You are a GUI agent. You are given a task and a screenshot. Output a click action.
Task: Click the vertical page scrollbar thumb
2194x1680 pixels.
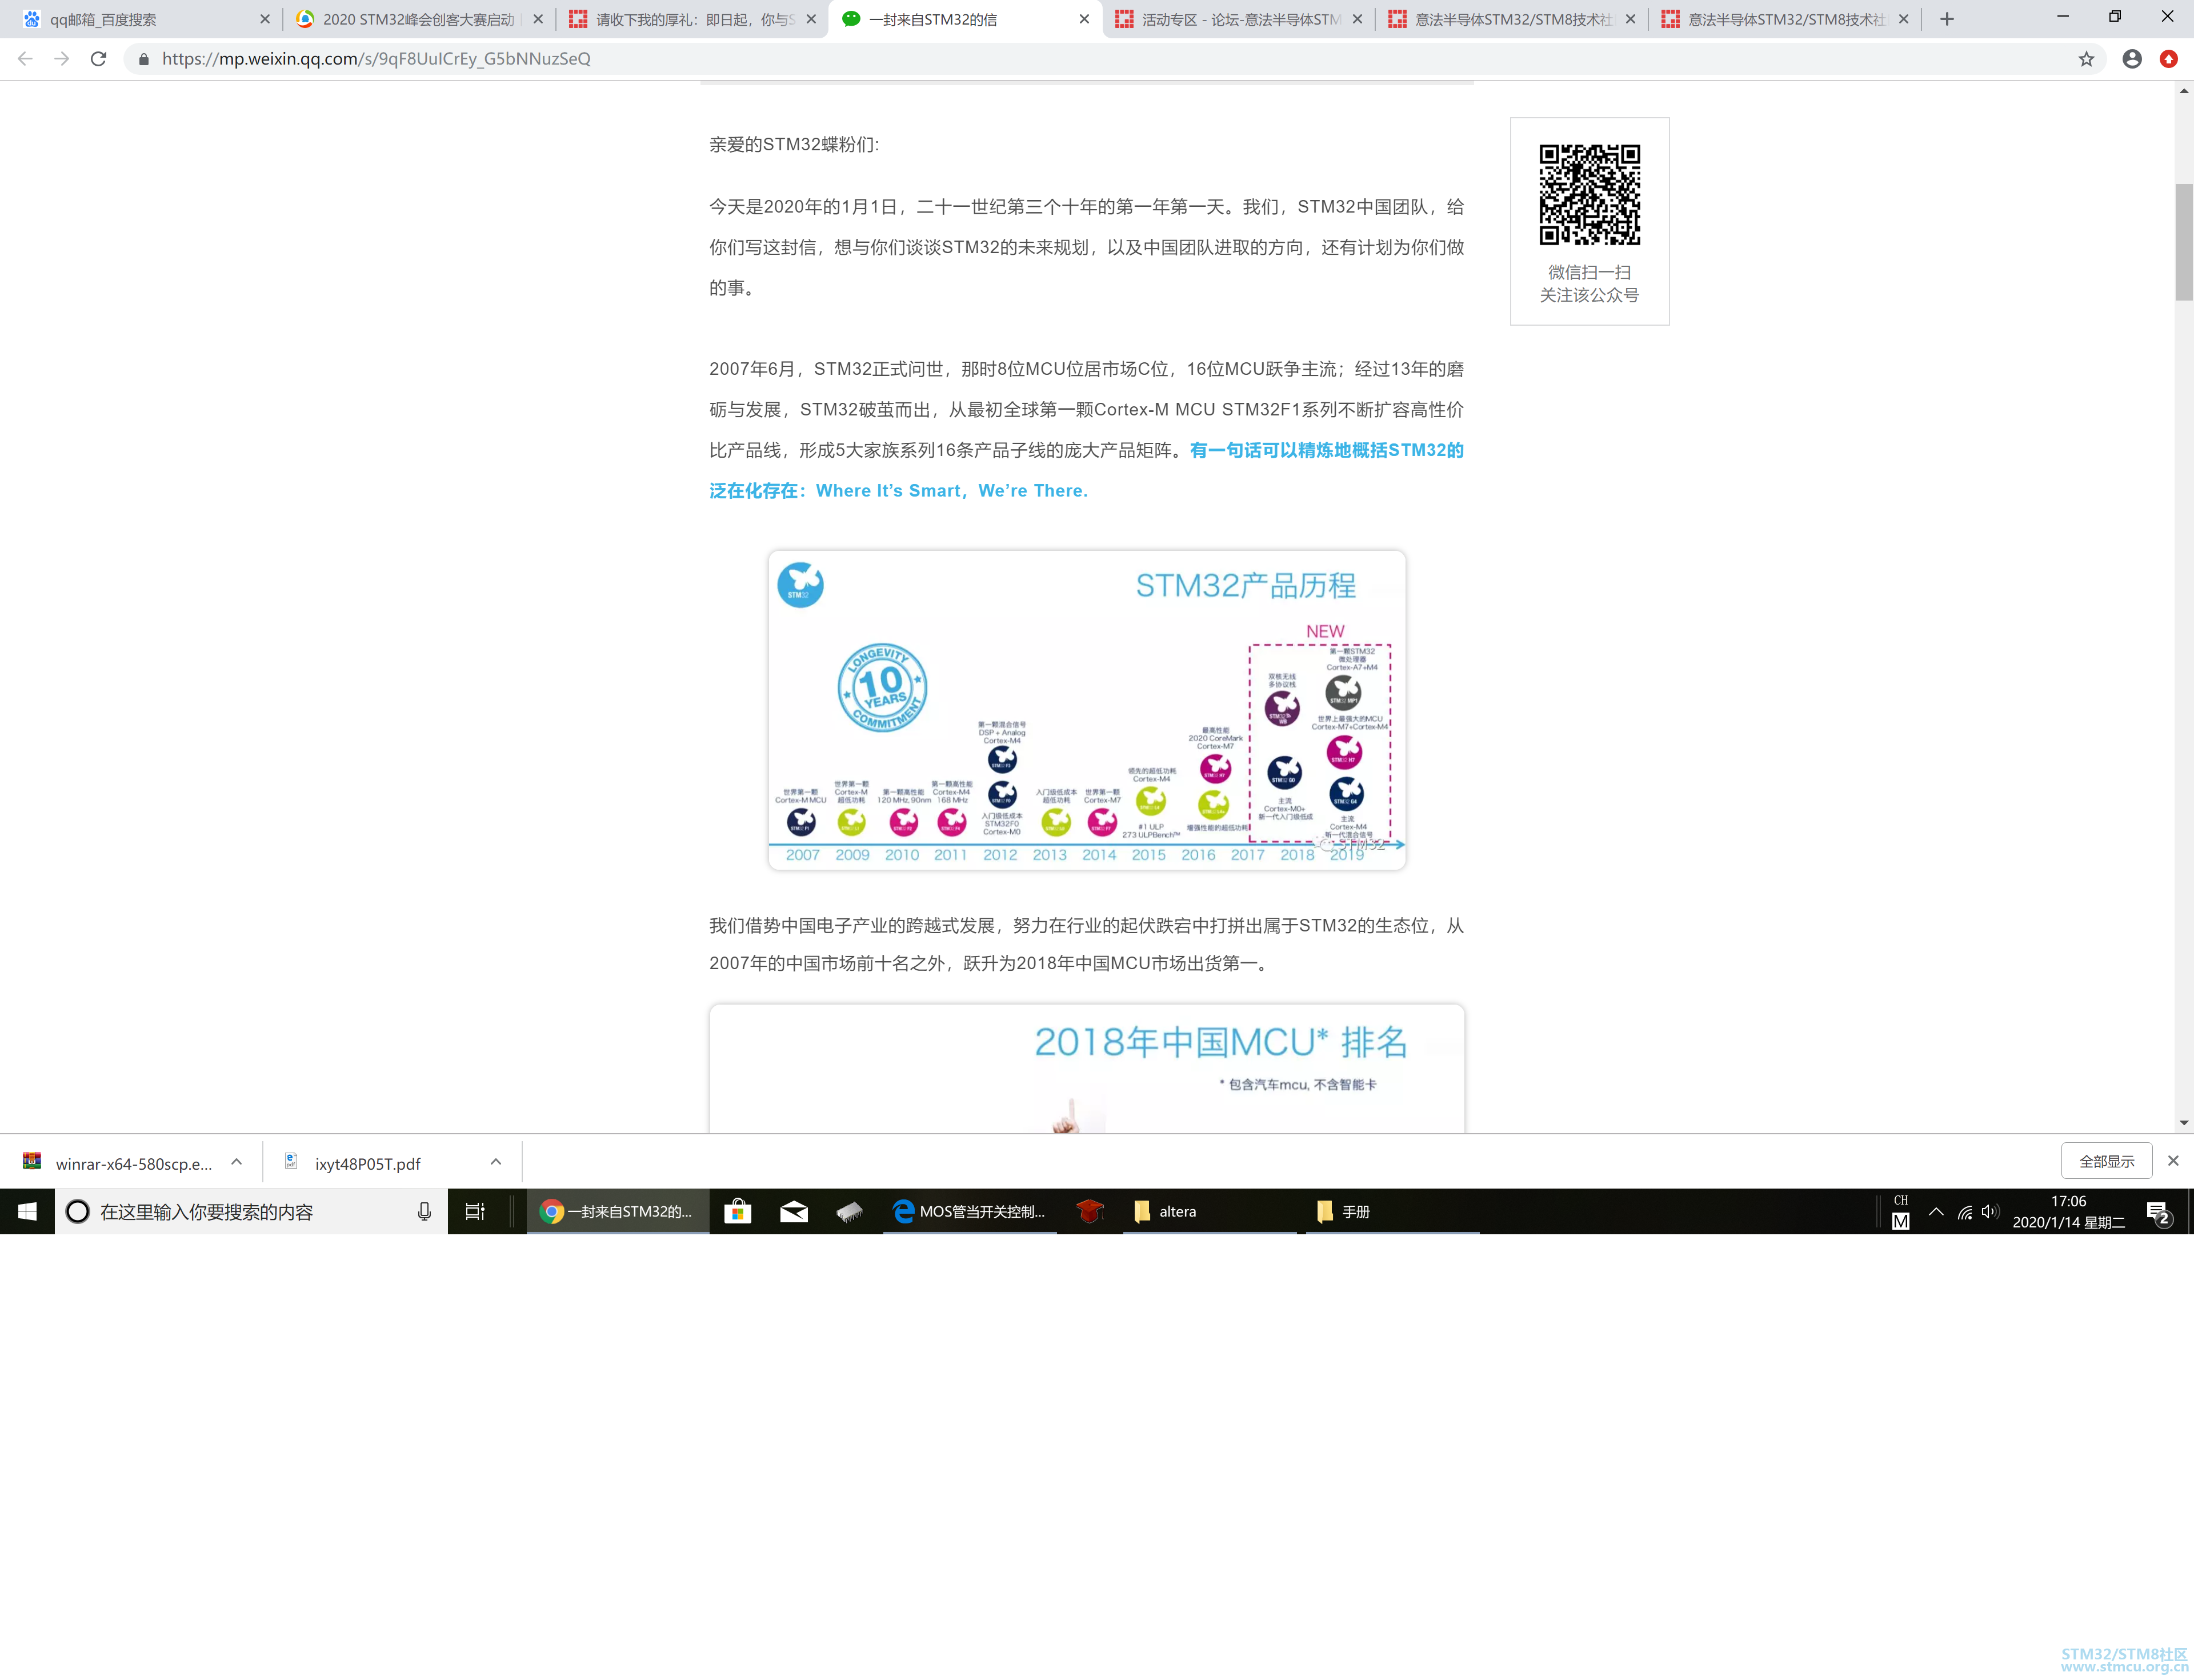pos(2184,242)
